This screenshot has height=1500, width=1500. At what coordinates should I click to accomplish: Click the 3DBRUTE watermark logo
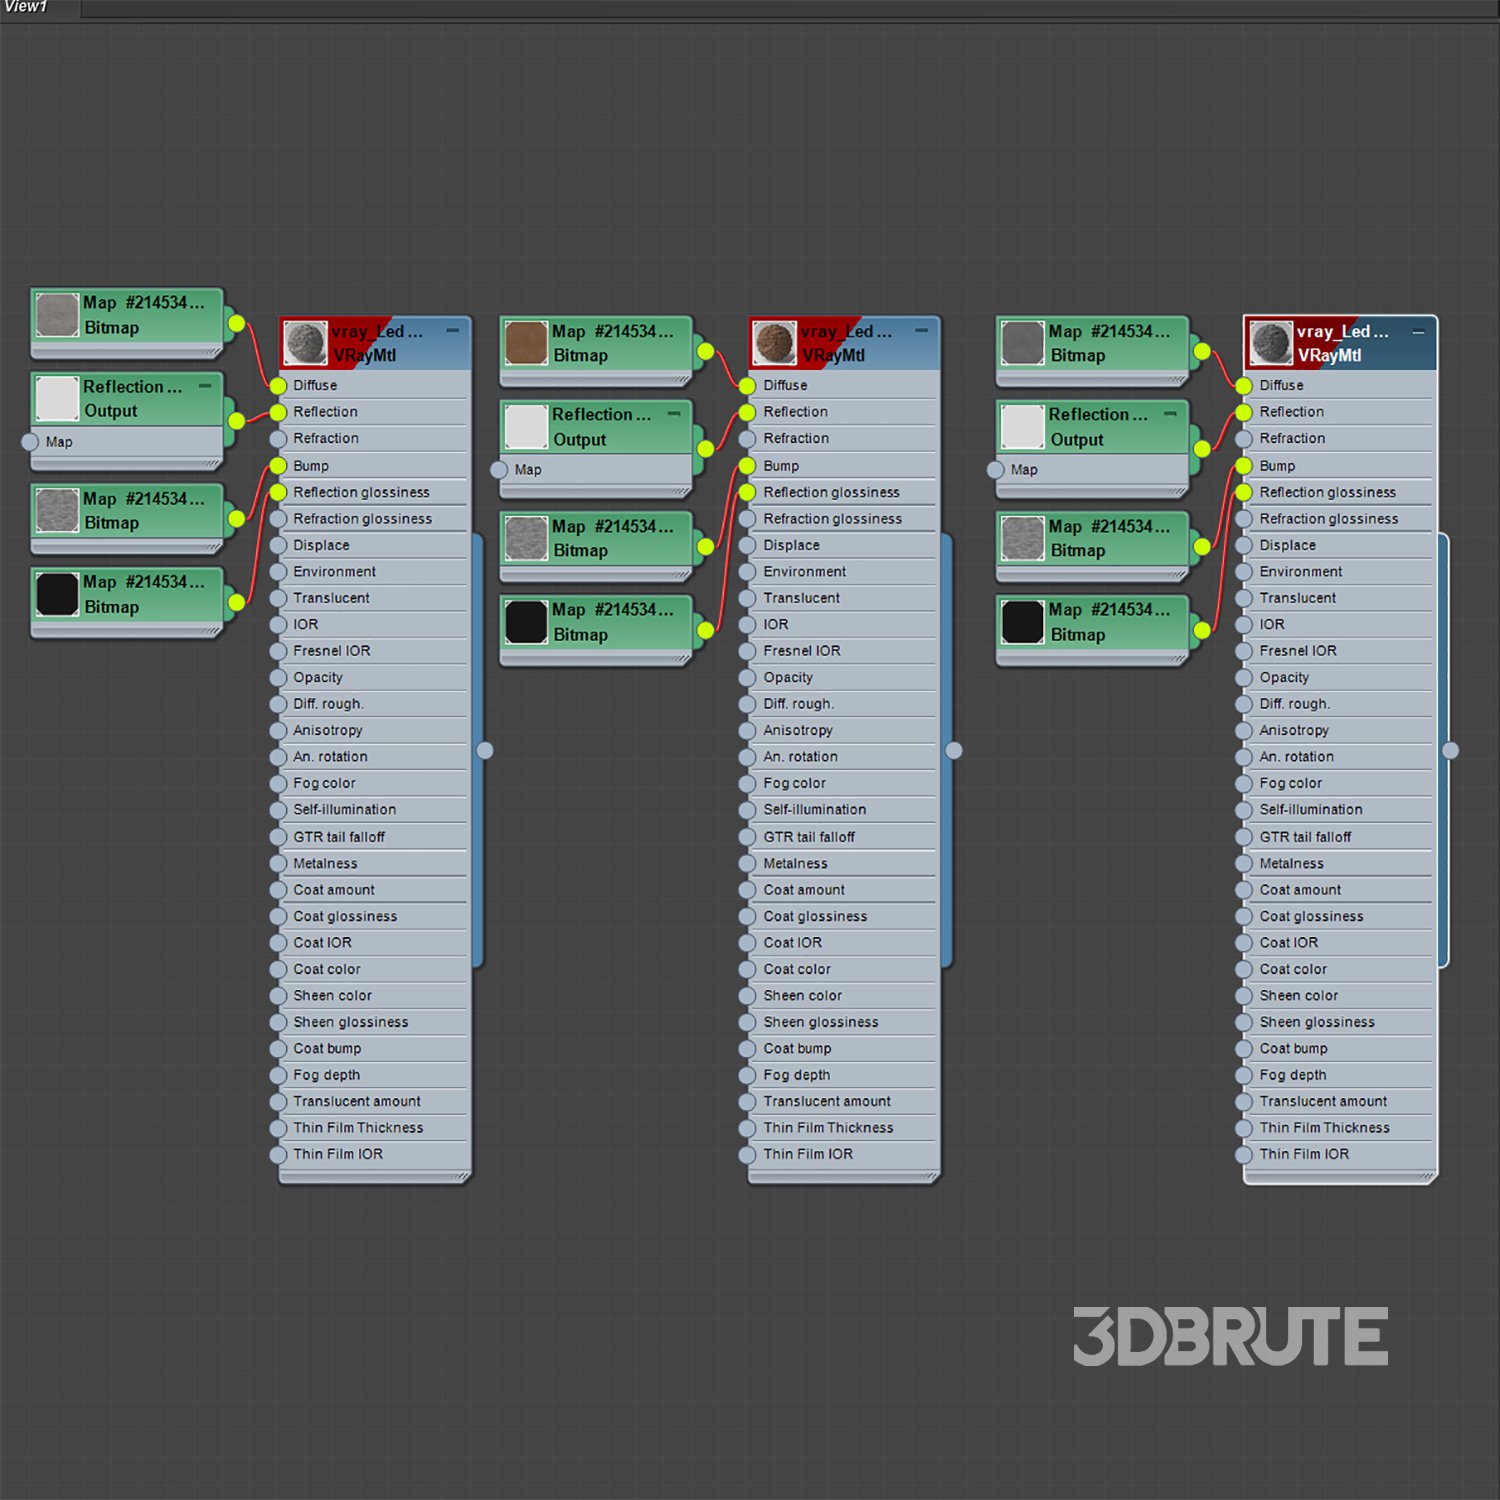[1230, 1336]
